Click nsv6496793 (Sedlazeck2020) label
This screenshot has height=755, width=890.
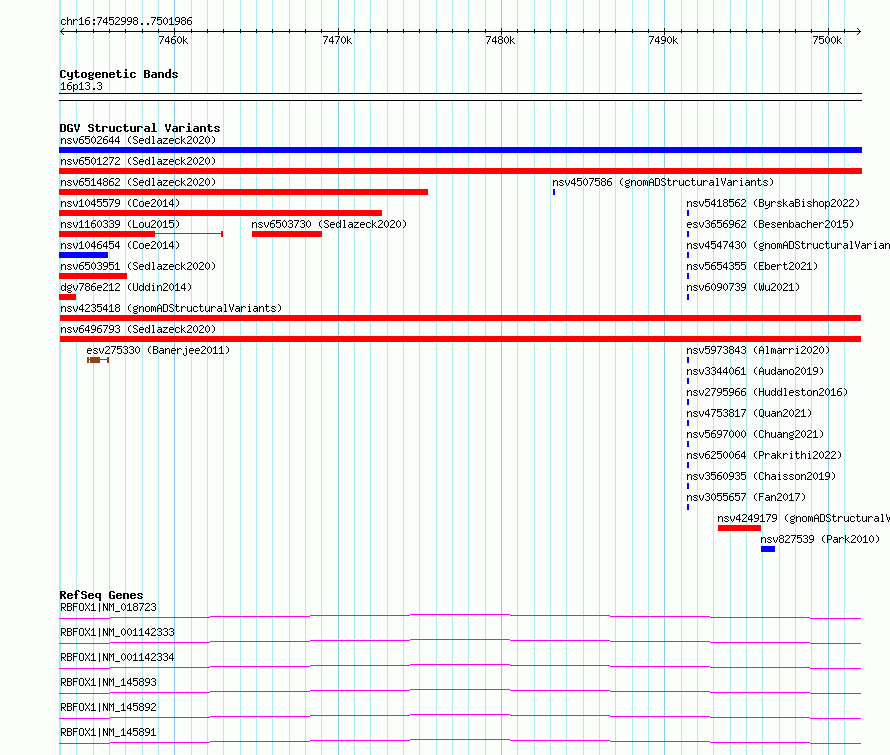(x=138, y=329)
